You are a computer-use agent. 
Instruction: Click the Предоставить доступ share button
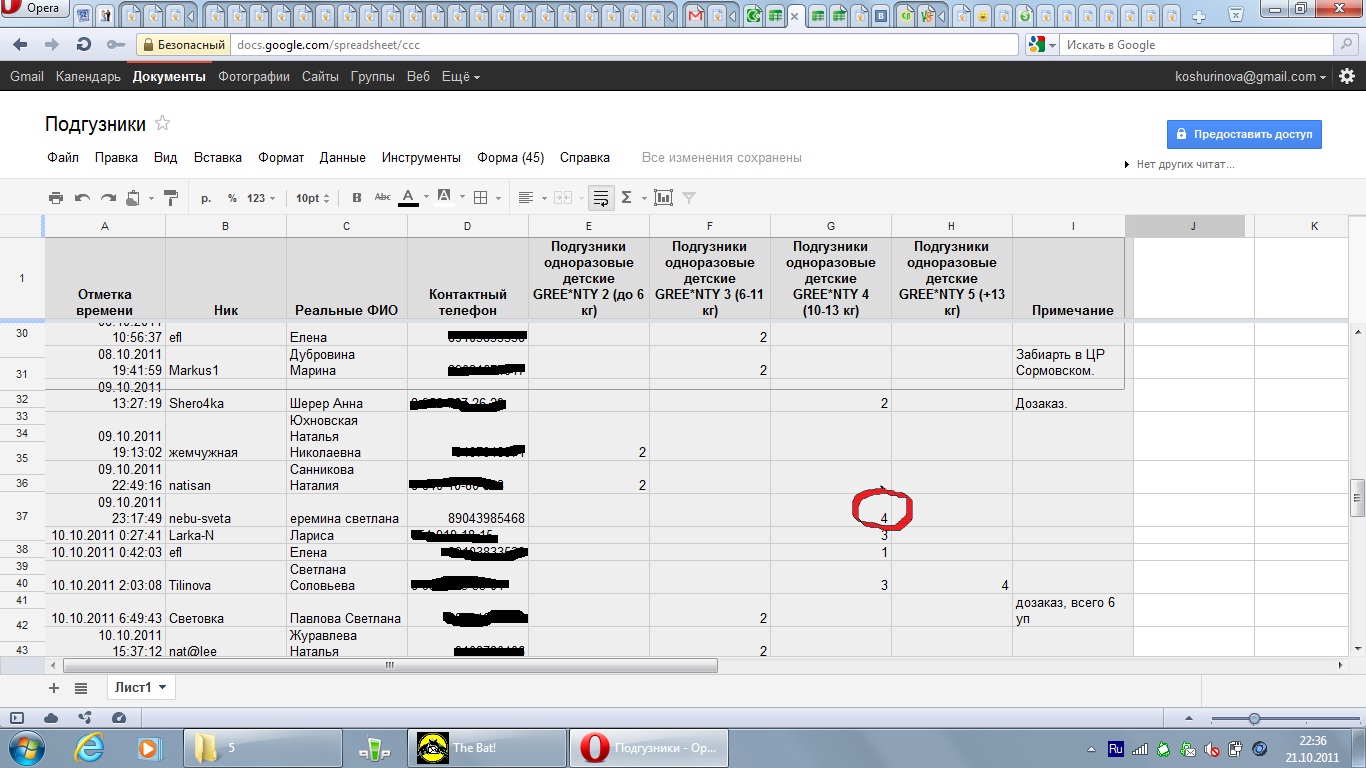[x=1244, y=134]
